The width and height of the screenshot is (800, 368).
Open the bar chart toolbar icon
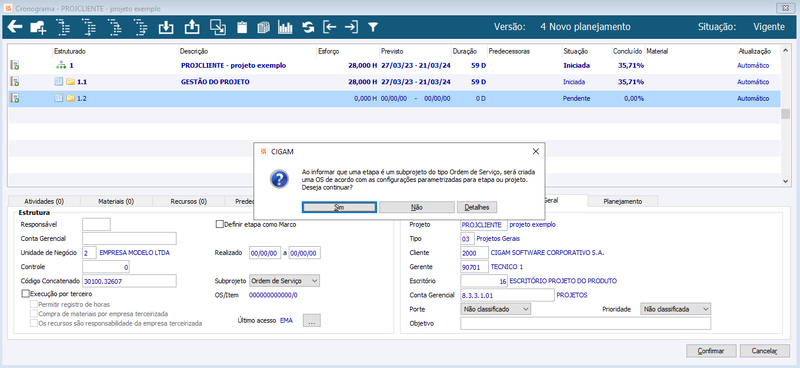(x=285, y=28)
